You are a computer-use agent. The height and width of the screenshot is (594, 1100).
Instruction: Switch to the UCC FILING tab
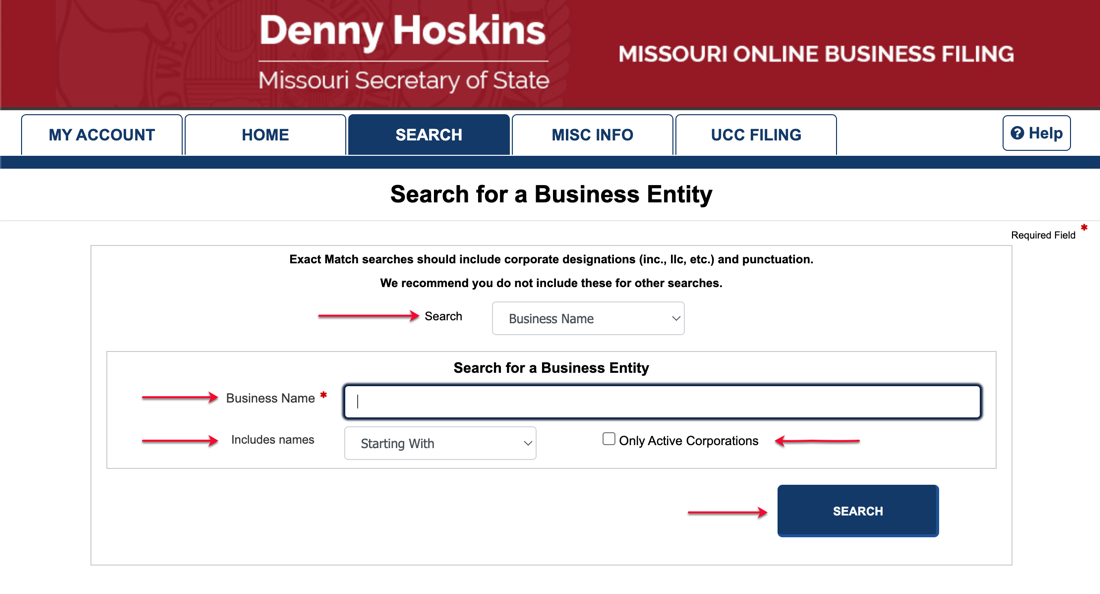pyautogui.click(x=756, y=135)
